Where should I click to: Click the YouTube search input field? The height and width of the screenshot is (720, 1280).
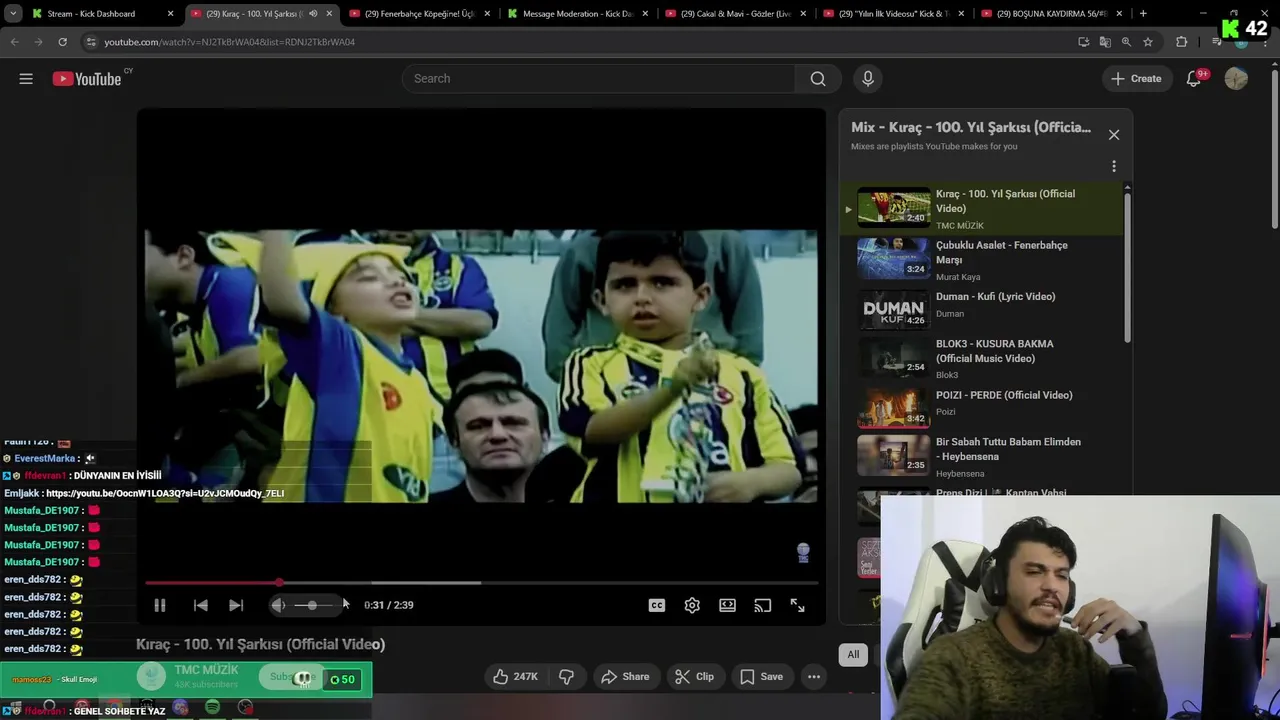click(x=598, y=79)
